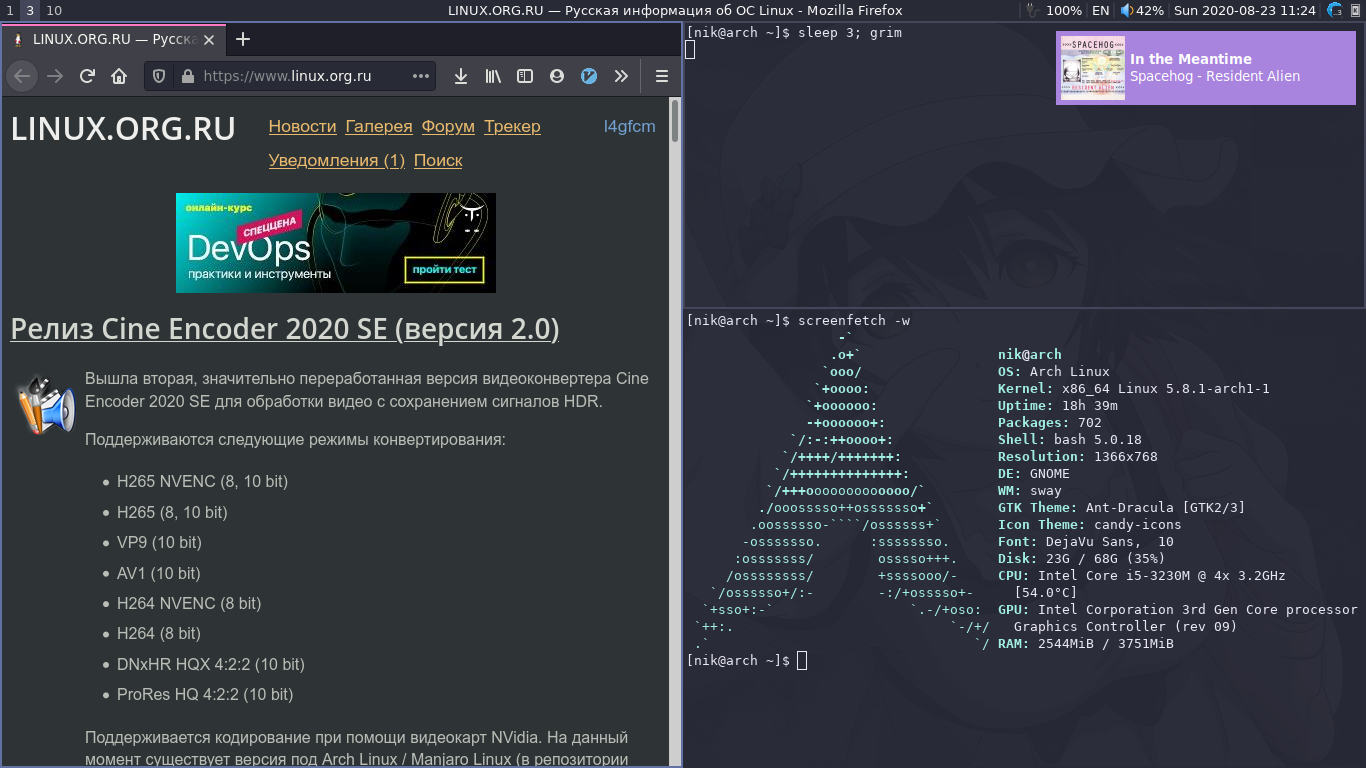Open the Firefox hamburger menu
This screenshot has height=768, width=1366.
click(x=661, y=76)
